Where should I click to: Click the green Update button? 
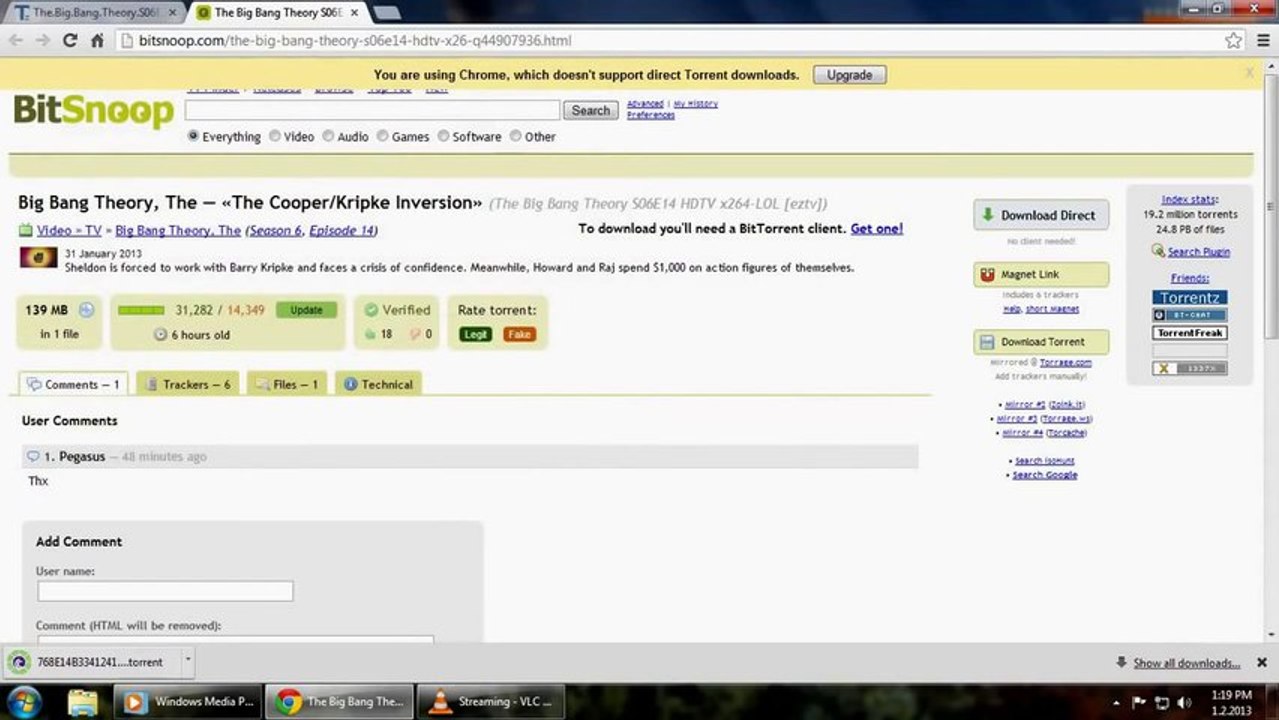click(306, 310)
